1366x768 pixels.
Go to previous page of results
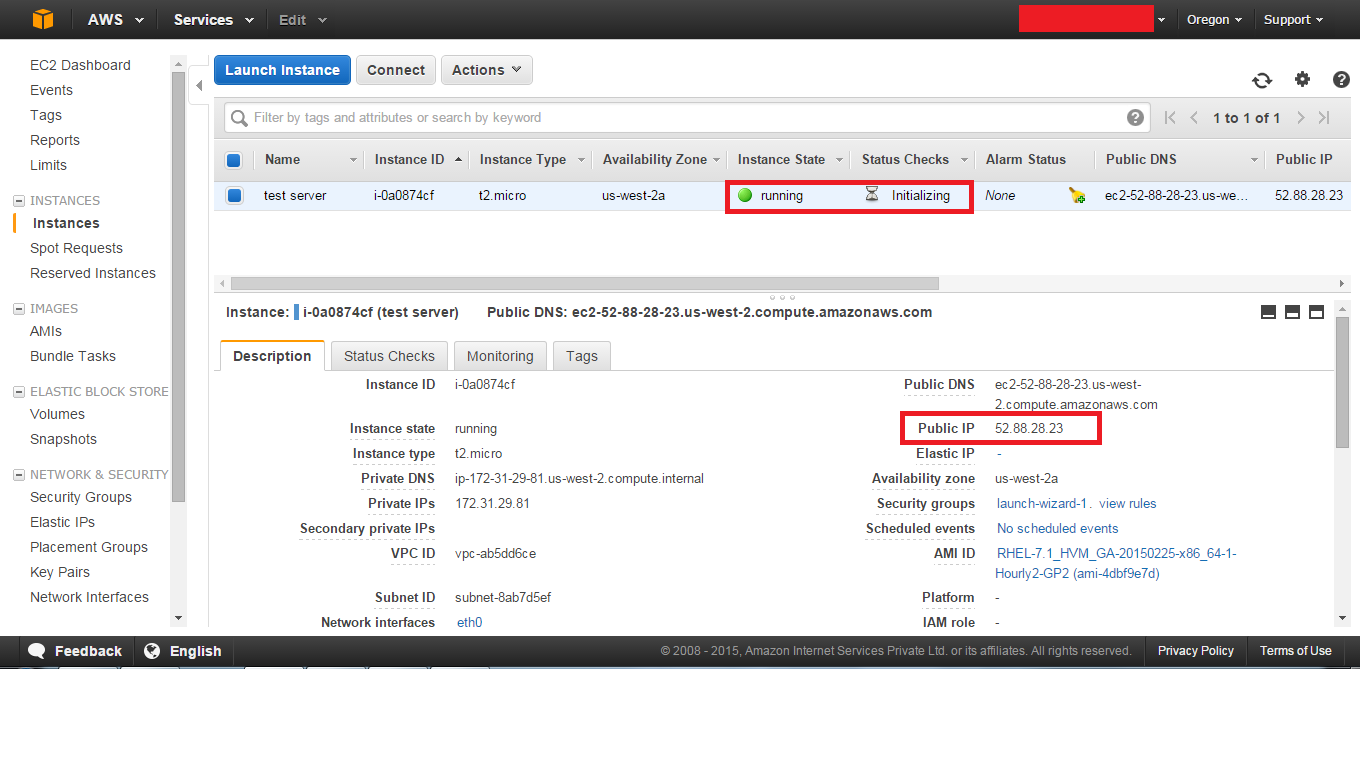pyautogui.click(x=1194, y=118)
